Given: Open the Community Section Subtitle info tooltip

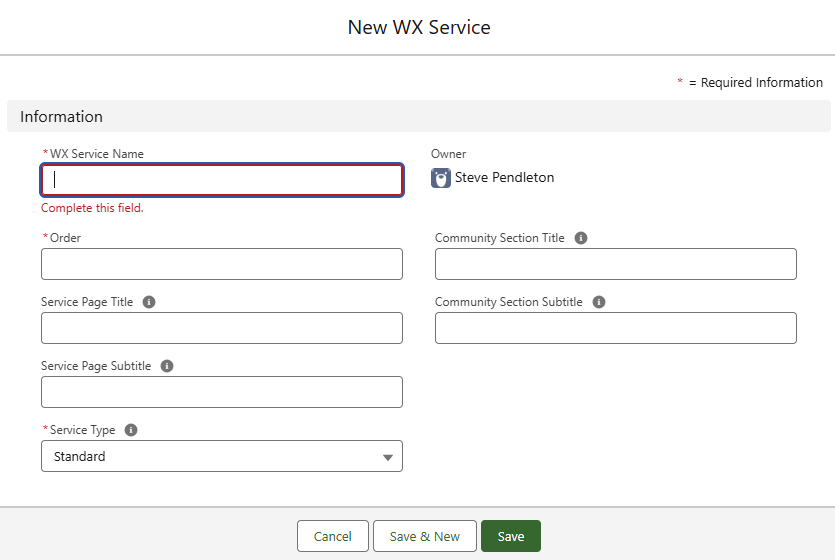Looking at the screenshot, I should [599, 302].
